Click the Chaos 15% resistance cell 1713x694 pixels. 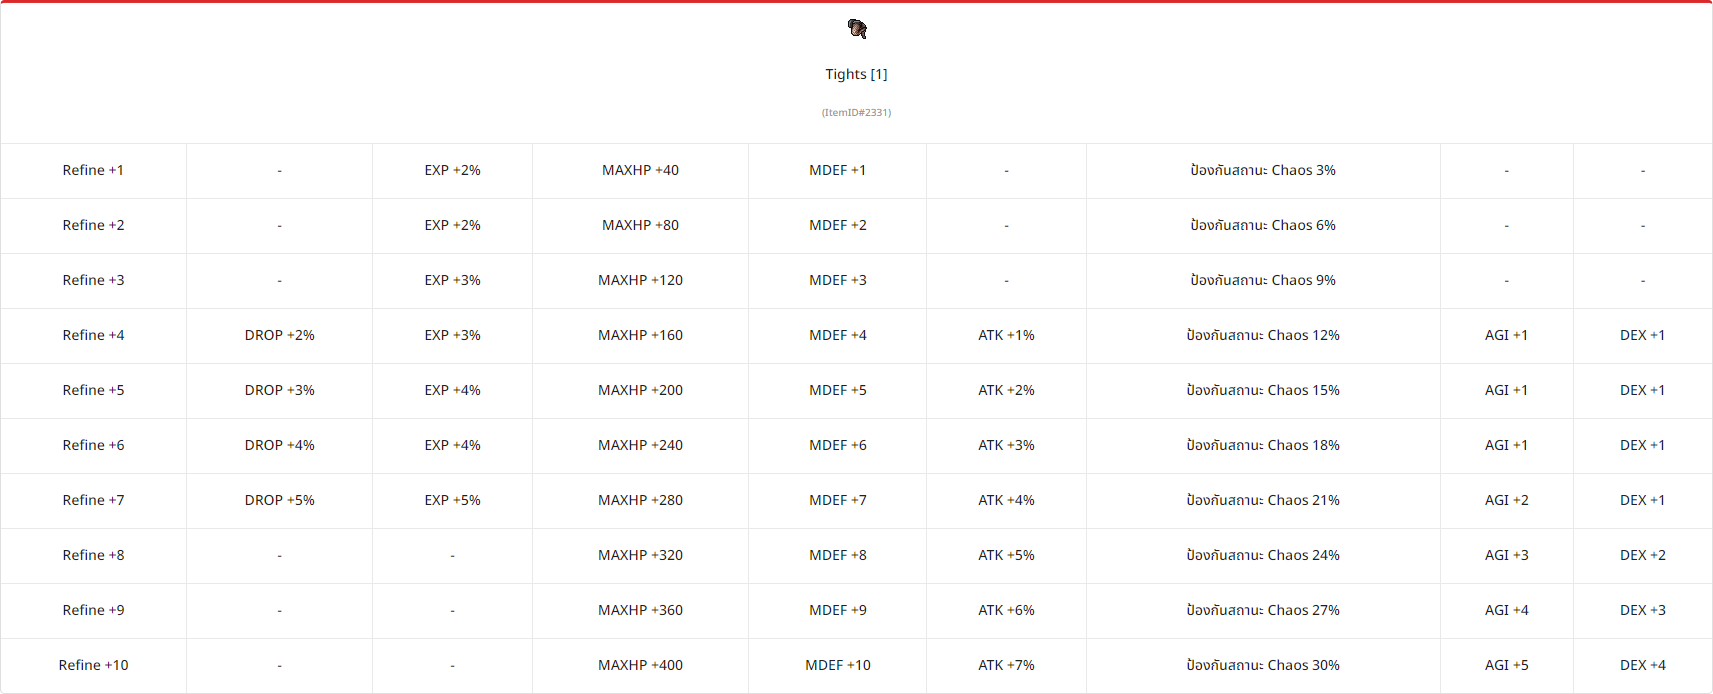1263,390
